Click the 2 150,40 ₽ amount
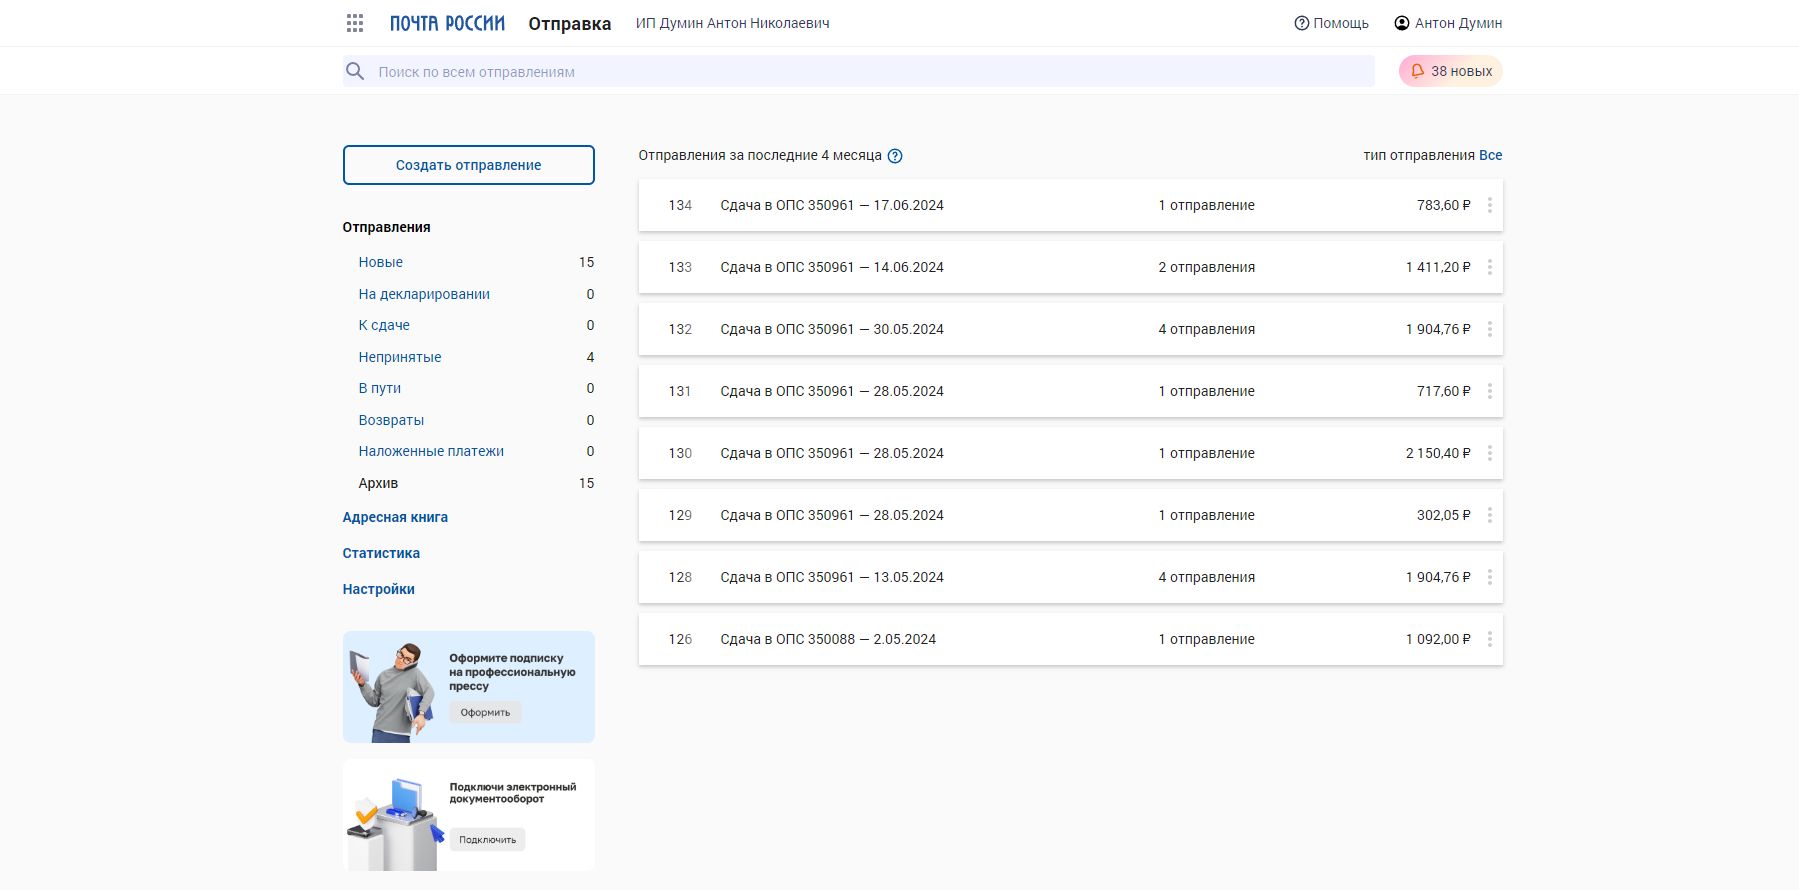The width and height of the screenshot is (1799, 890). (1438, 453)
